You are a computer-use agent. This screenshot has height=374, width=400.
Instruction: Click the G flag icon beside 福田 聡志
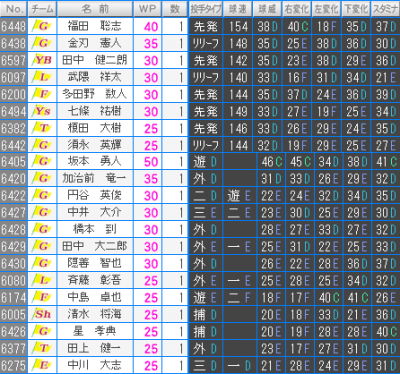click(42, 26)
